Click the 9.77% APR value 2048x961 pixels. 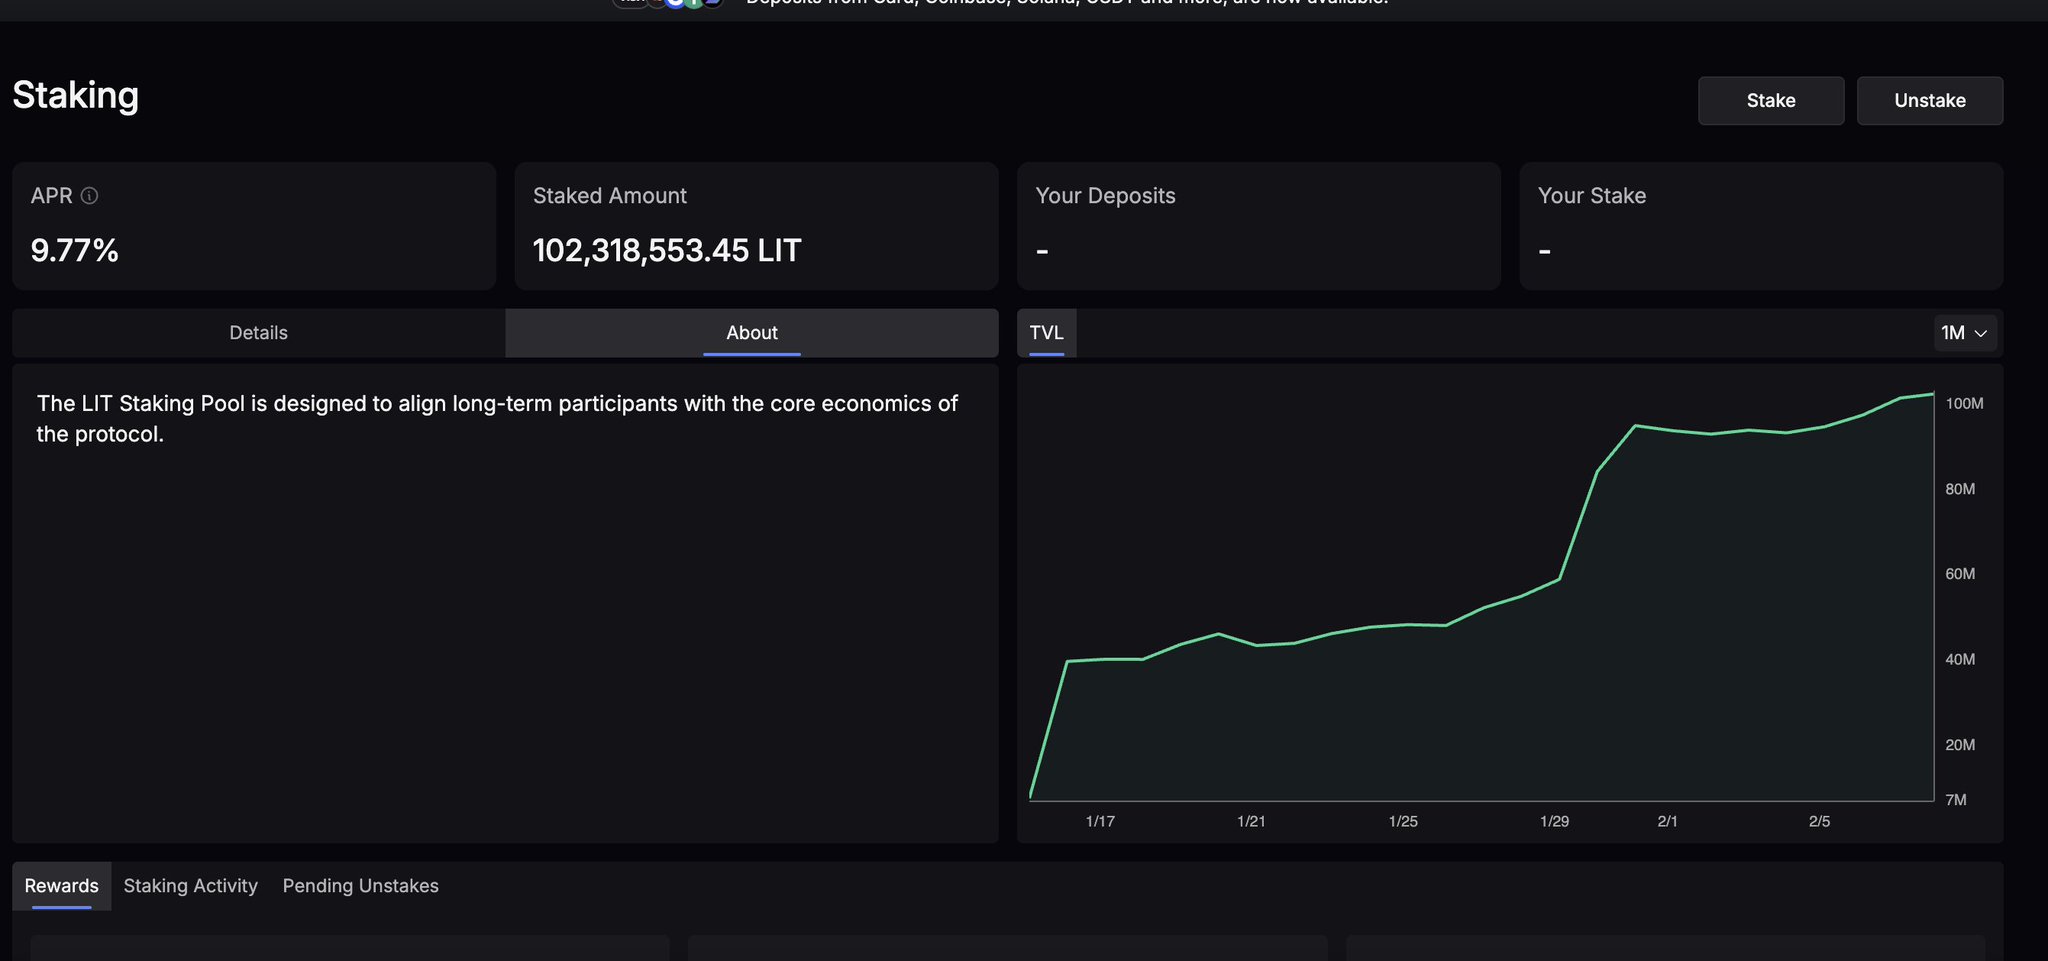click(75, 250)
